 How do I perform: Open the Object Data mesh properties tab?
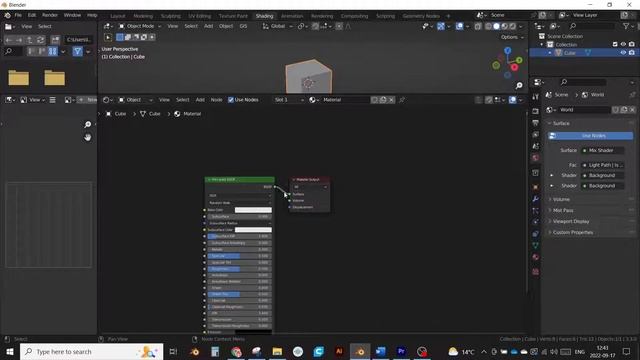536,245
